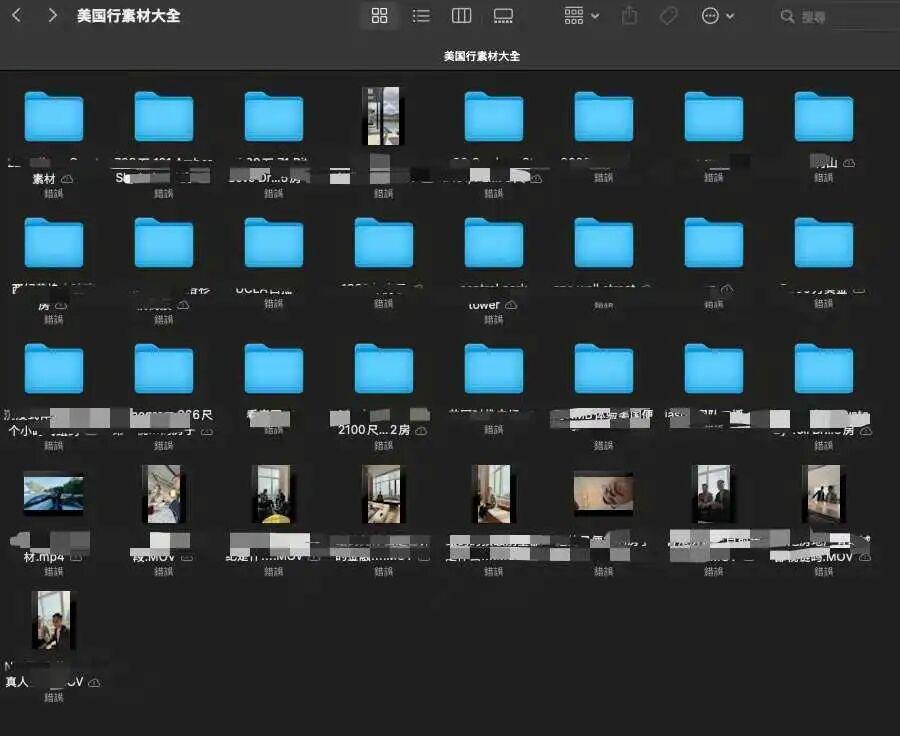The width and height of the screenshot is (900, 736).
Task: Click cloud download icon beside tower folder
Action: coord(511,305)
